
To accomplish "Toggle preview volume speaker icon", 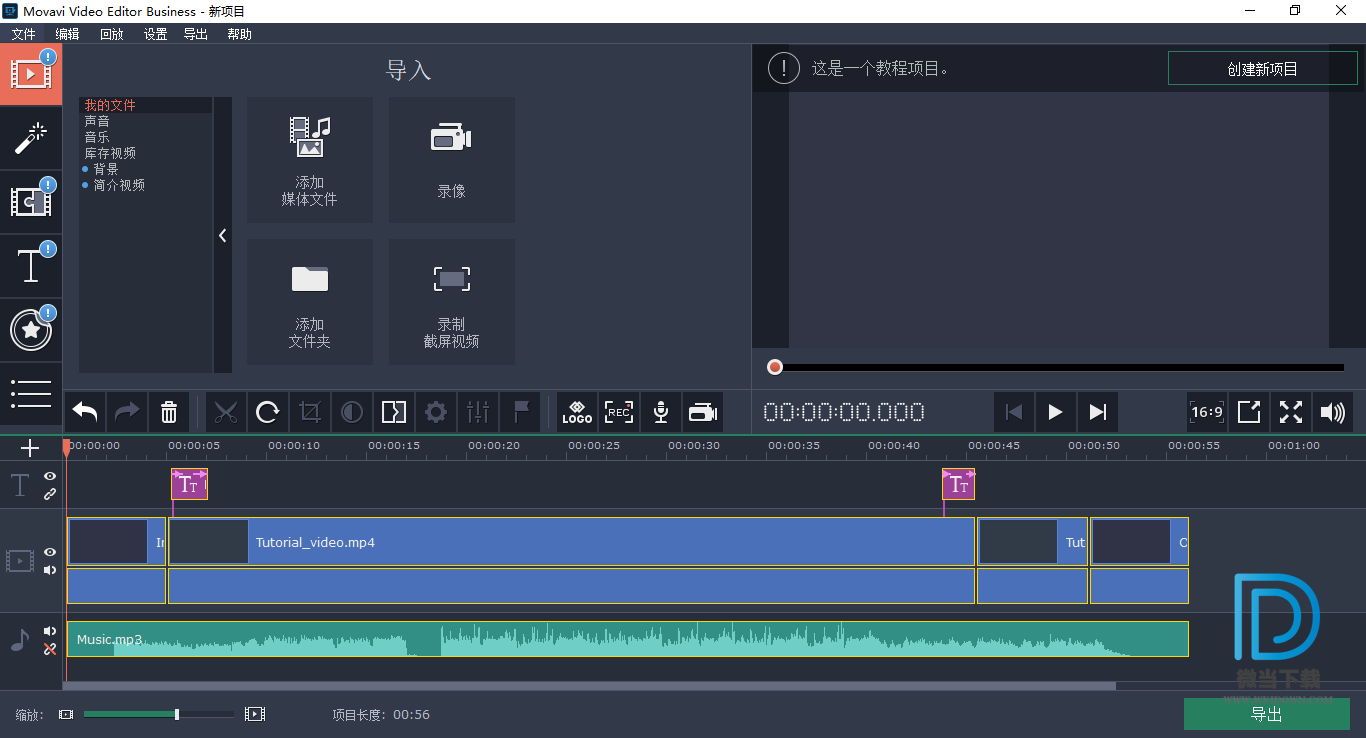I will pos(1333,412).
